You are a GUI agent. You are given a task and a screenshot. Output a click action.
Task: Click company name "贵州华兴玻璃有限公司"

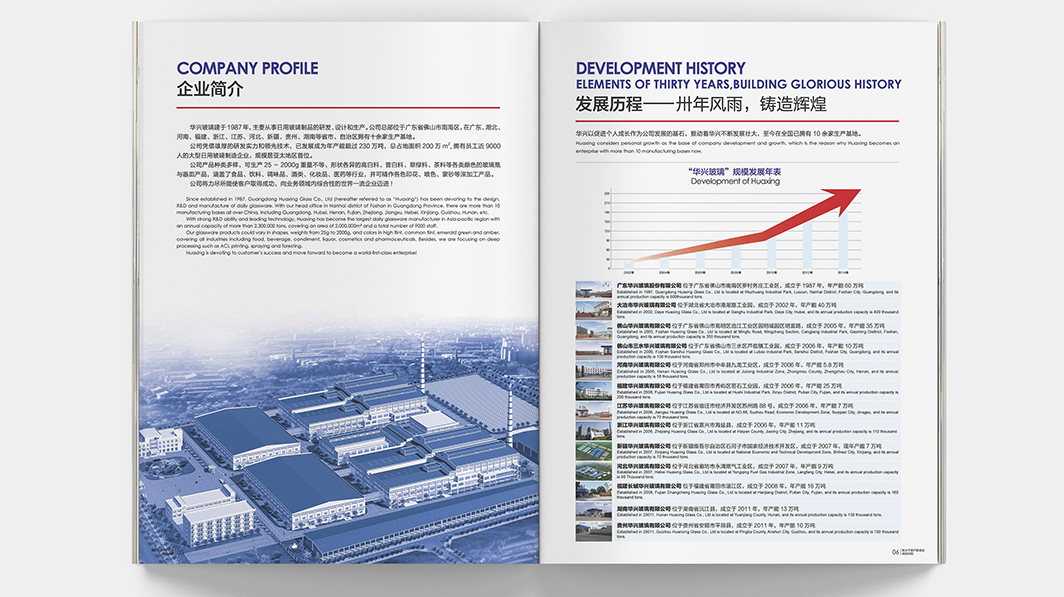click(x=643, y=526)
